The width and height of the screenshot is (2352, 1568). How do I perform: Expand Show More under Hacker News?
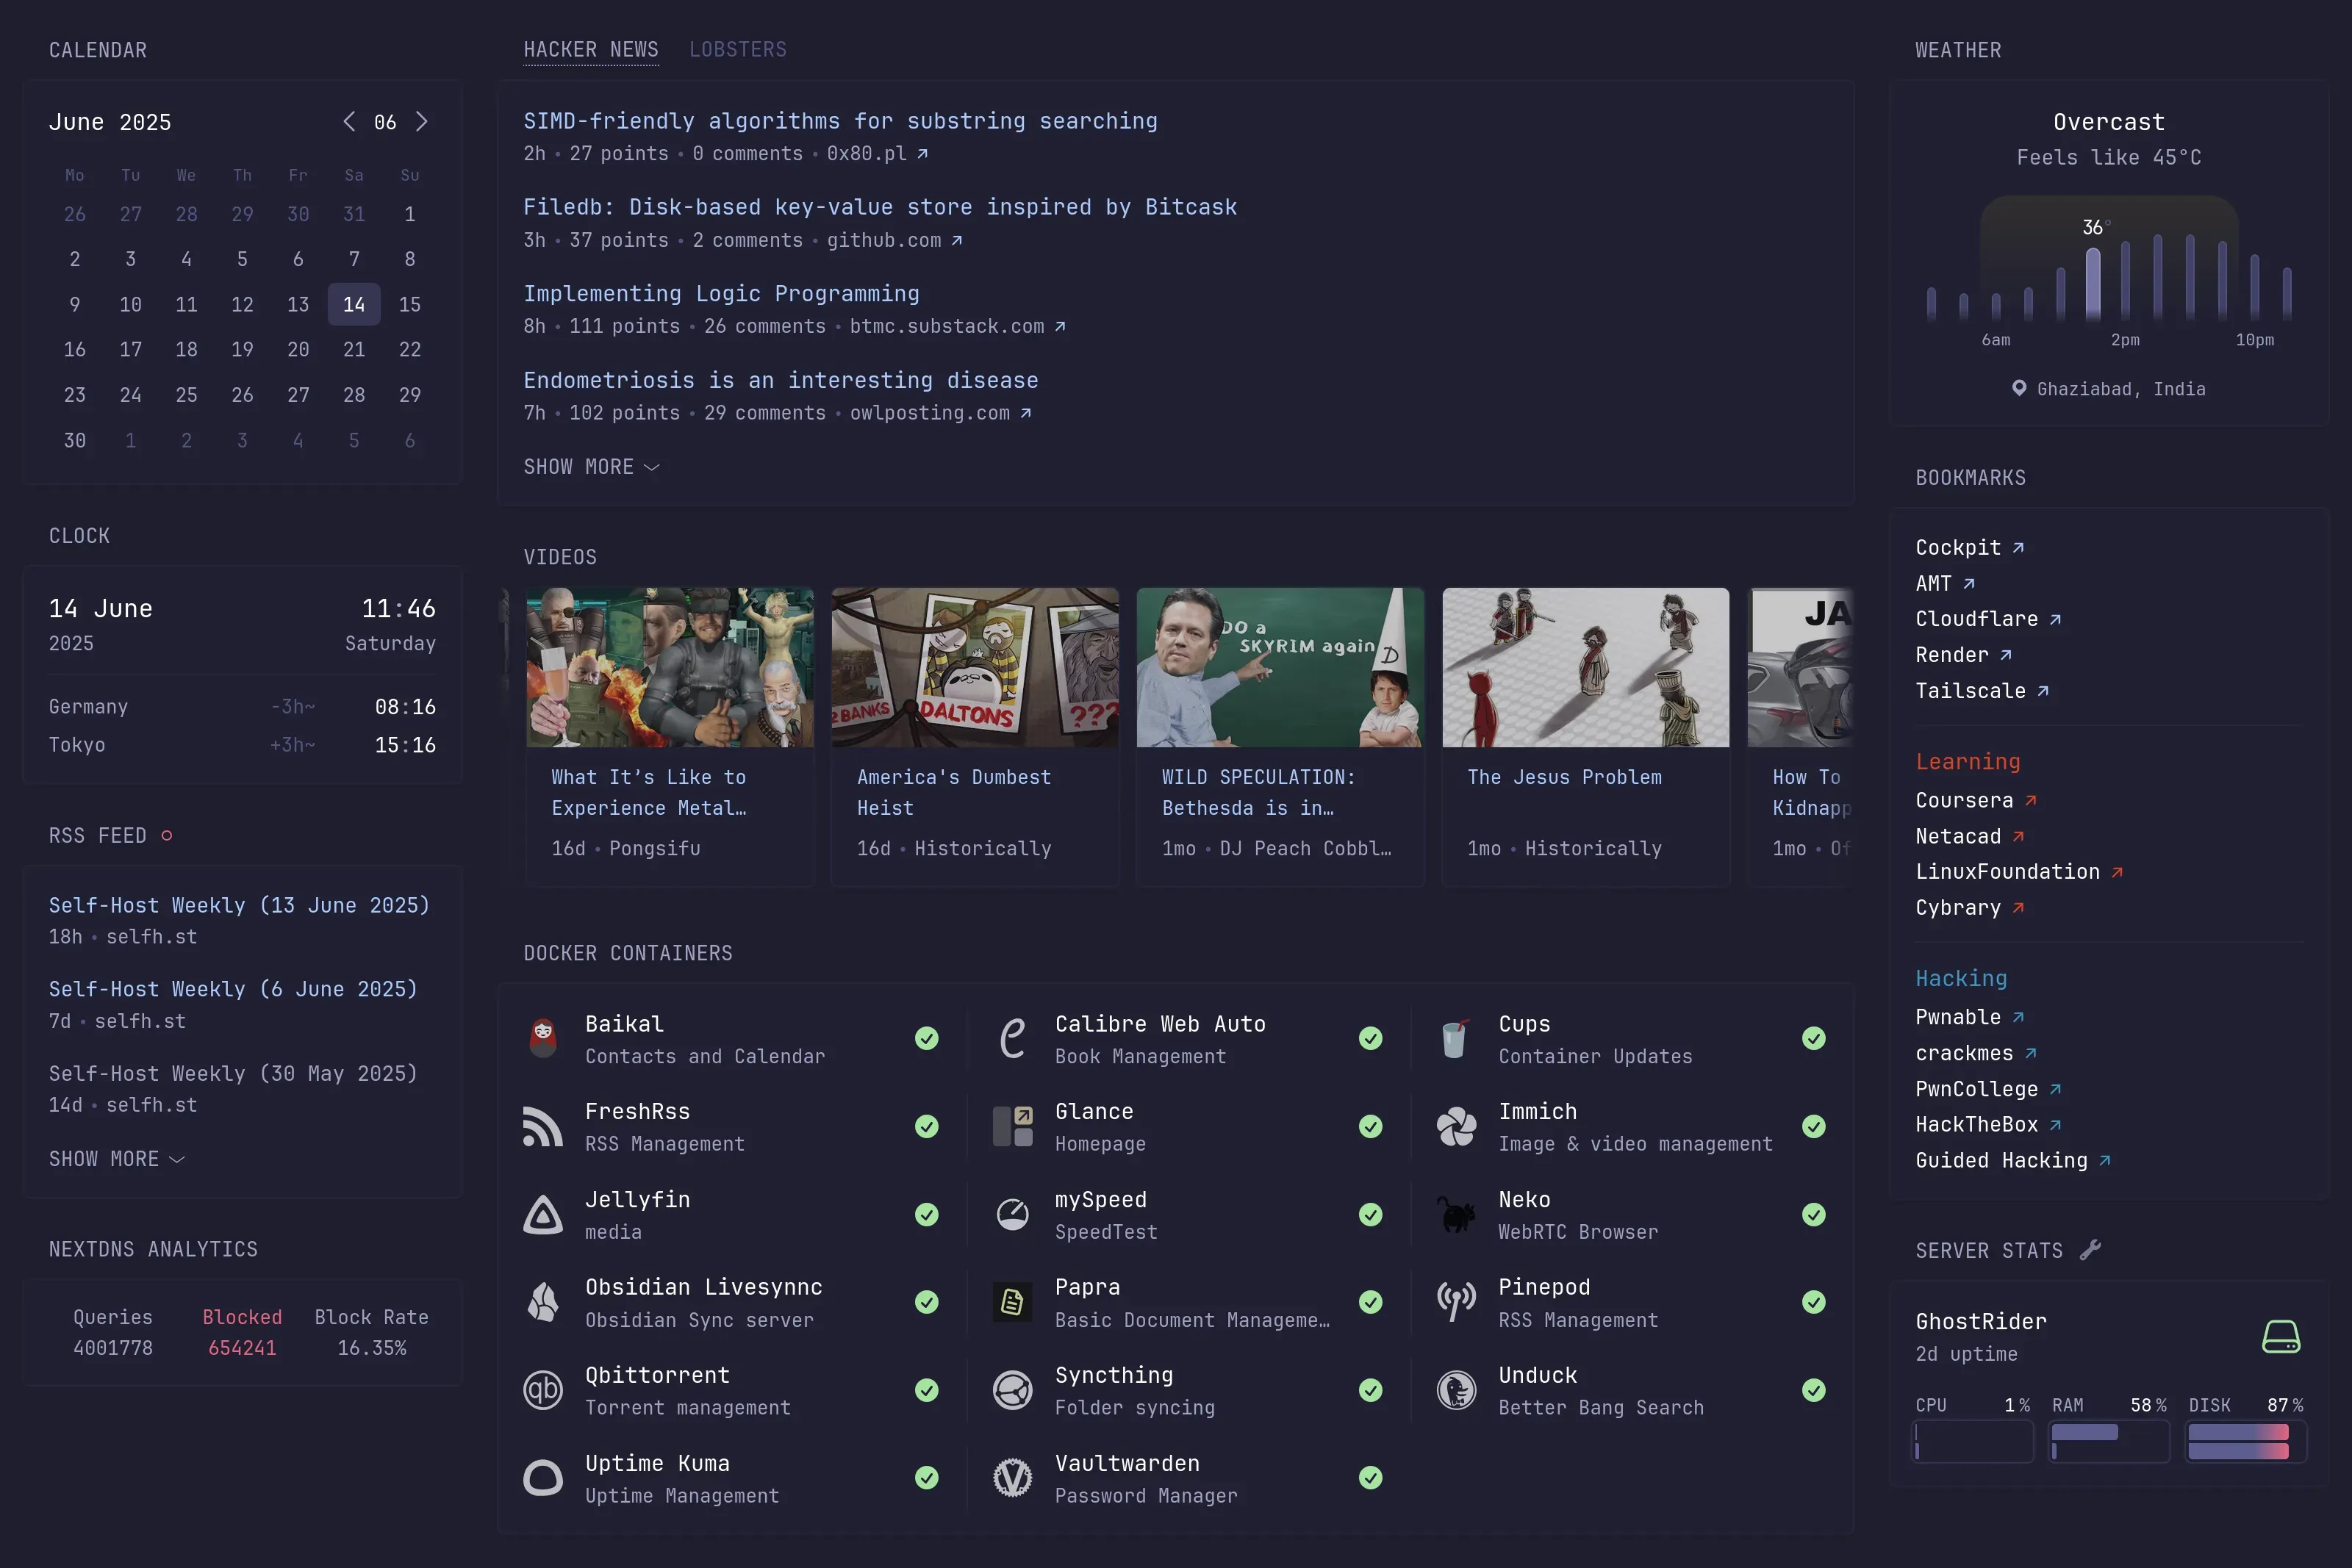coord(592,467)
